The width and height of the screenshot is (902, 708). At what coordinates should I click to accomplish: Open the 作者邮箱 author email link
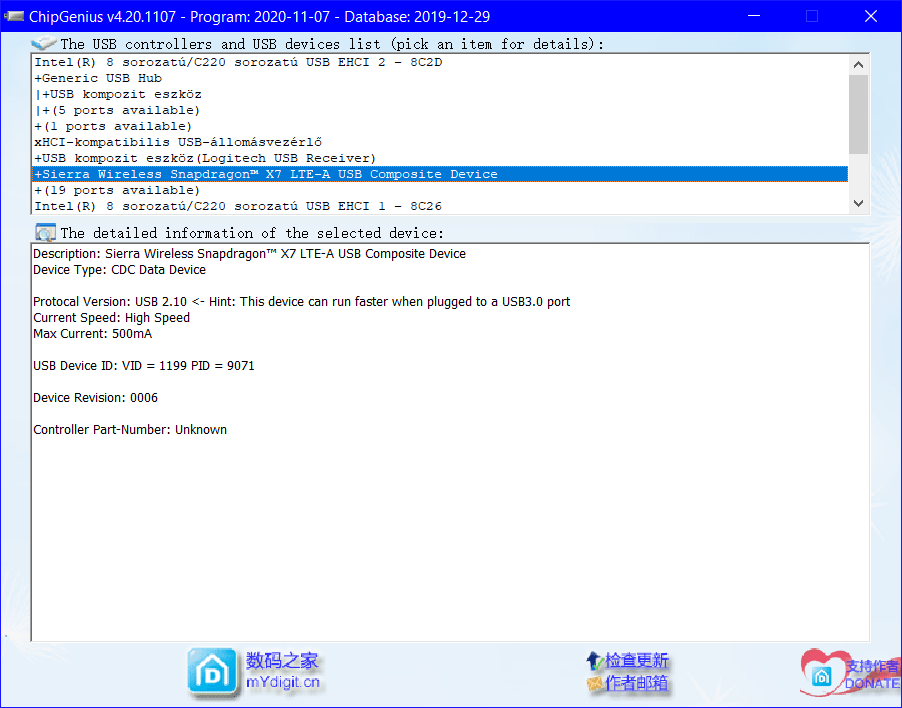click(637, 683)
